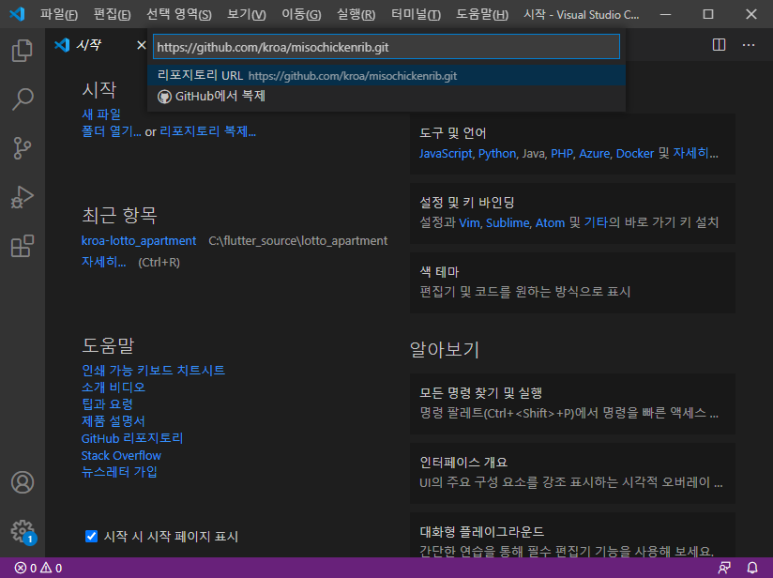Open 소개 비디오 link

click(113, 387)
